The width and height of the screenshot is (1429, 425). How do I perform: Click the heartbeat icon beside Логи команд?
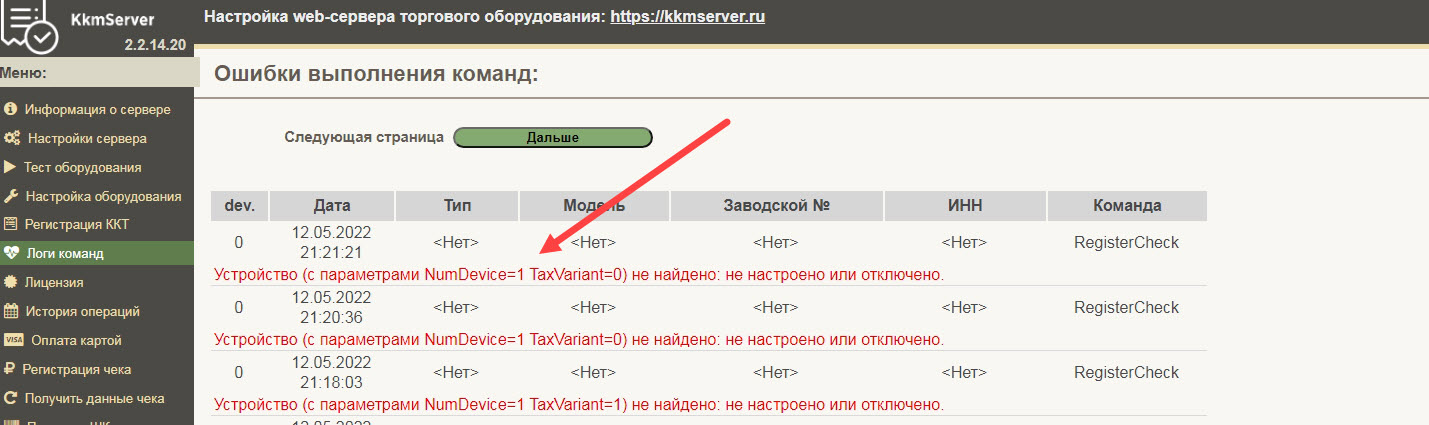(x=11, y=253)
